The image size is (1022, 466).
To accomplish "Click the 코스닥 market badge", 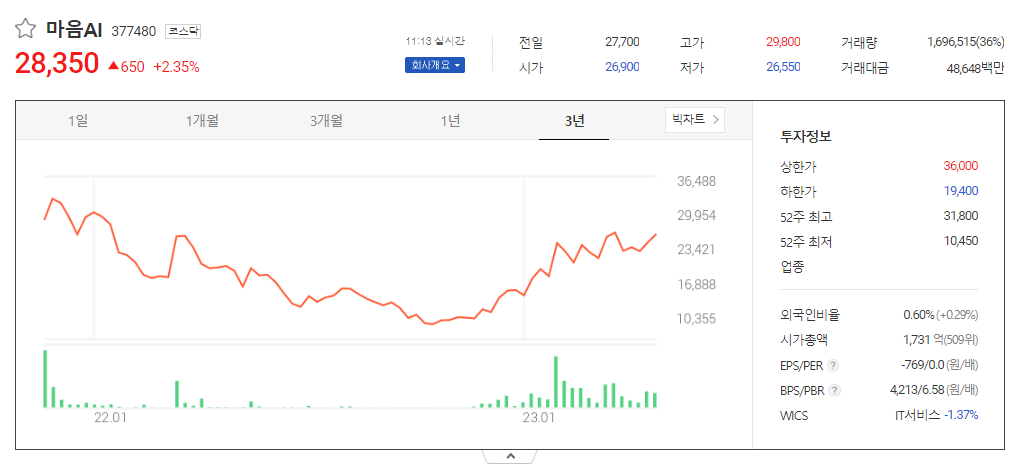I will click(183, 31).
